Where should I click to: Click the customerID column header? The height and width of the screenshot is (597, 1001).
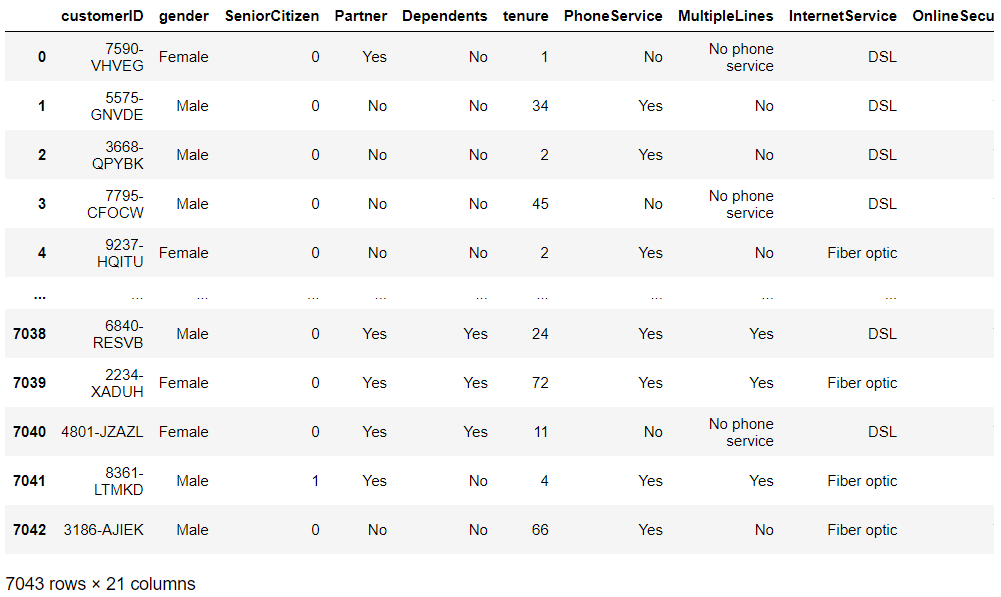coord(102,16)
